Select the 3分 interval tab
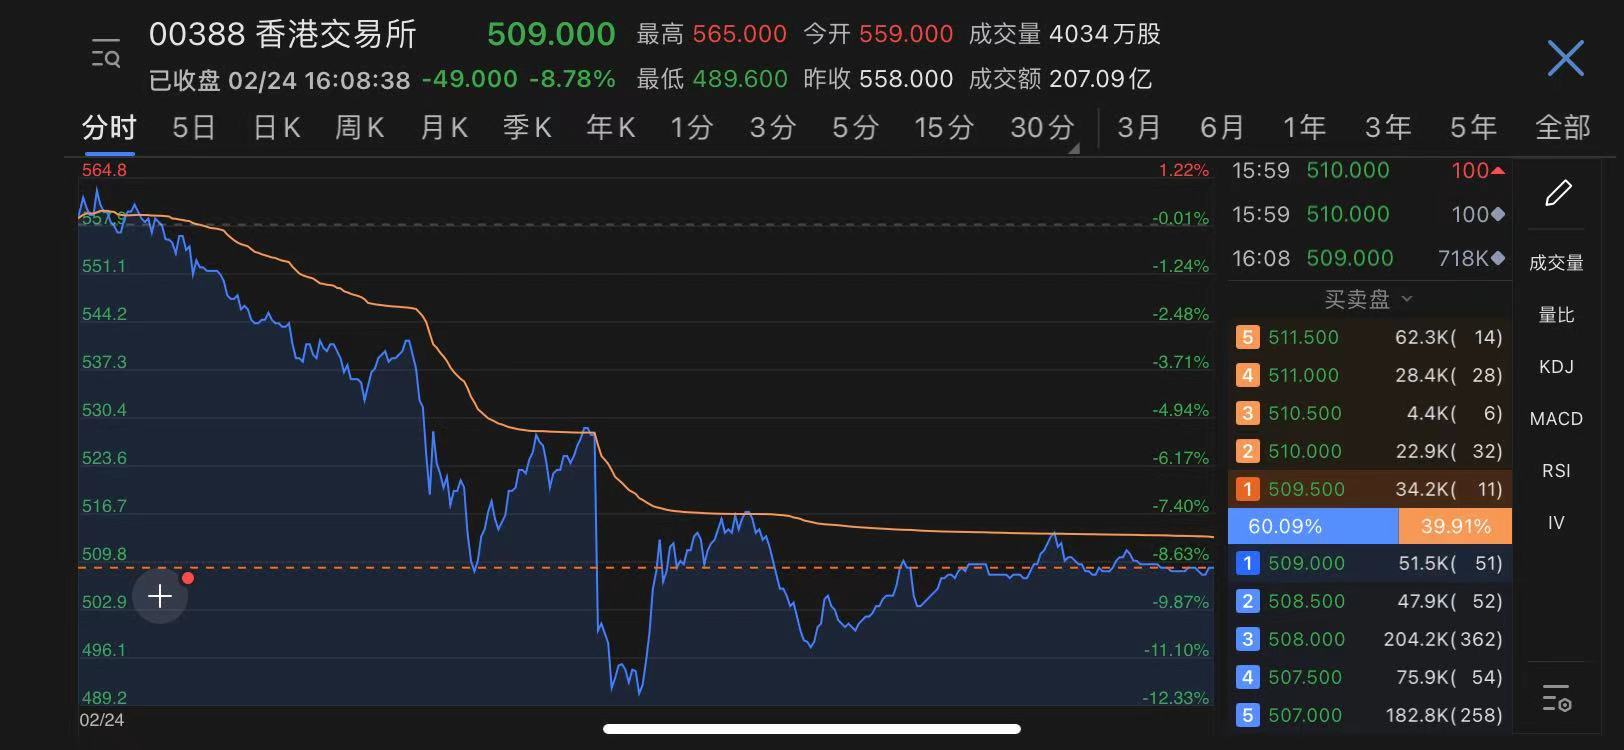Viewport: 1624px width, 750px height. [773, 128]
